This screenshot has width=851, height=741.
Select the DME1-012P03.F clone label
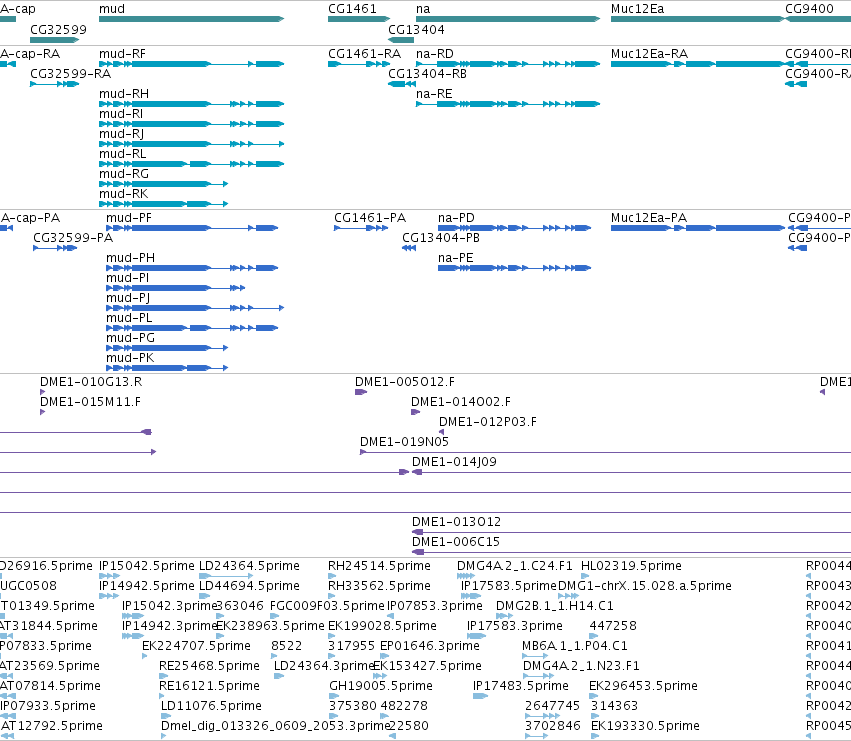click(x=487, y=422)
